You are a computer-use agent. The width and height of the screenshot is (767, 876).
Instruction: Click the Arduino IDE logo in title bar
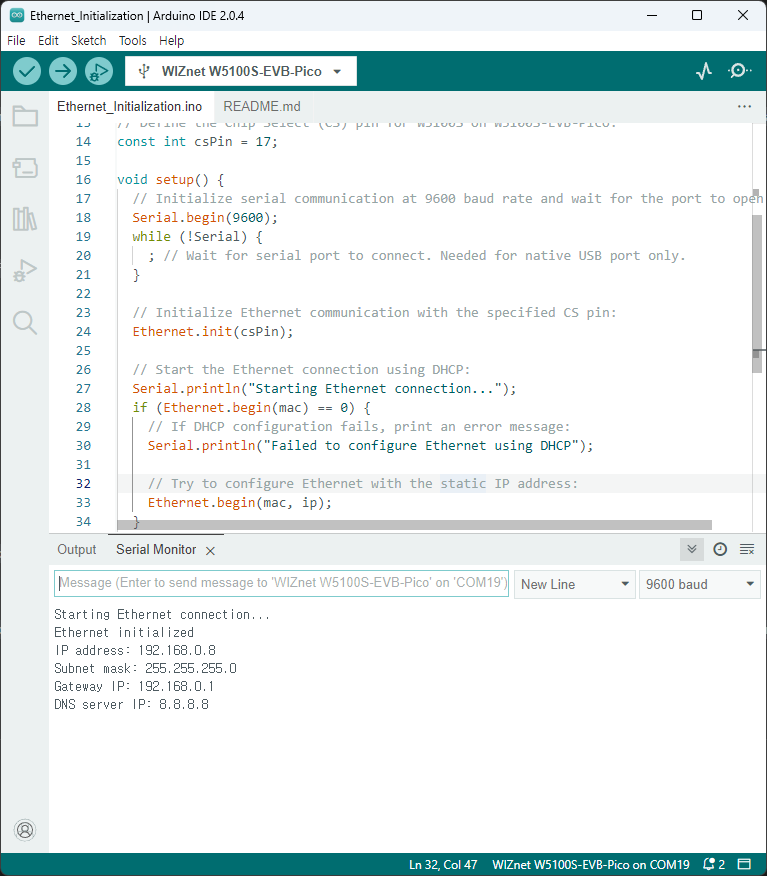tap(17, 15)
